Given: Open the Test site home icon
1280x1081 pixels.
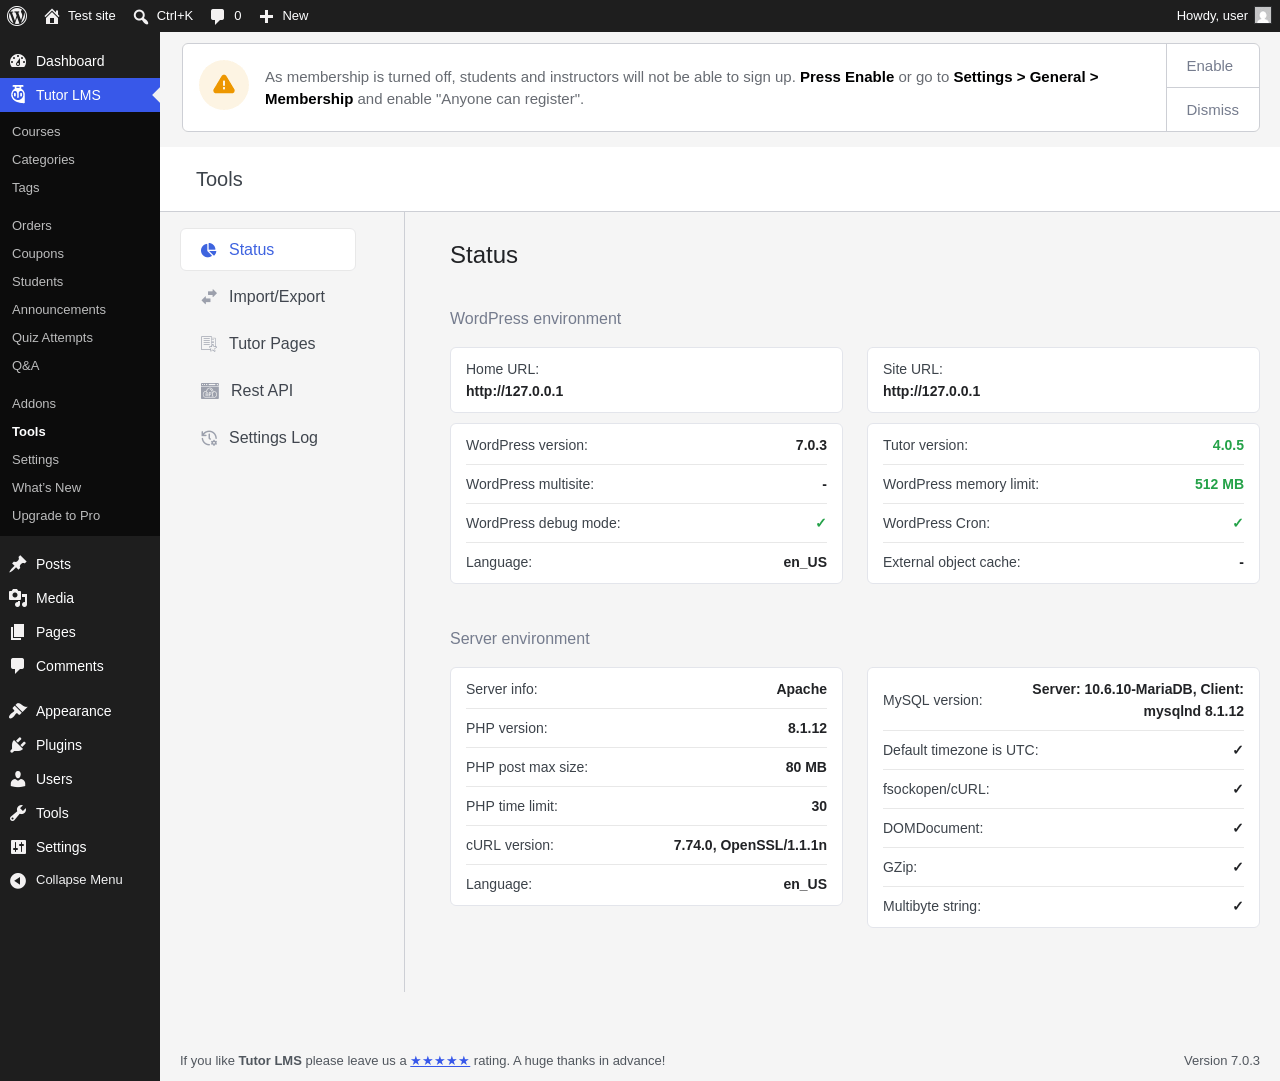Looking at the screenshot, I should (x=52, y=16).
